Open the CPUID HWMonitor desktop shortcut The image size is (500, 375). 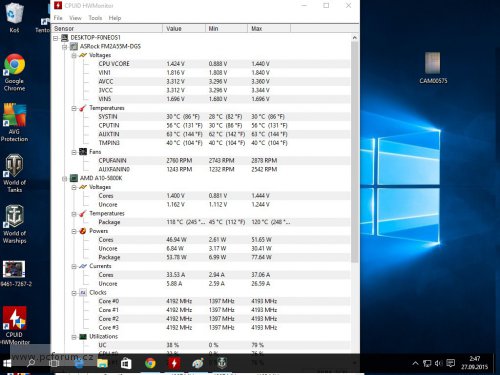click(14, 326)
